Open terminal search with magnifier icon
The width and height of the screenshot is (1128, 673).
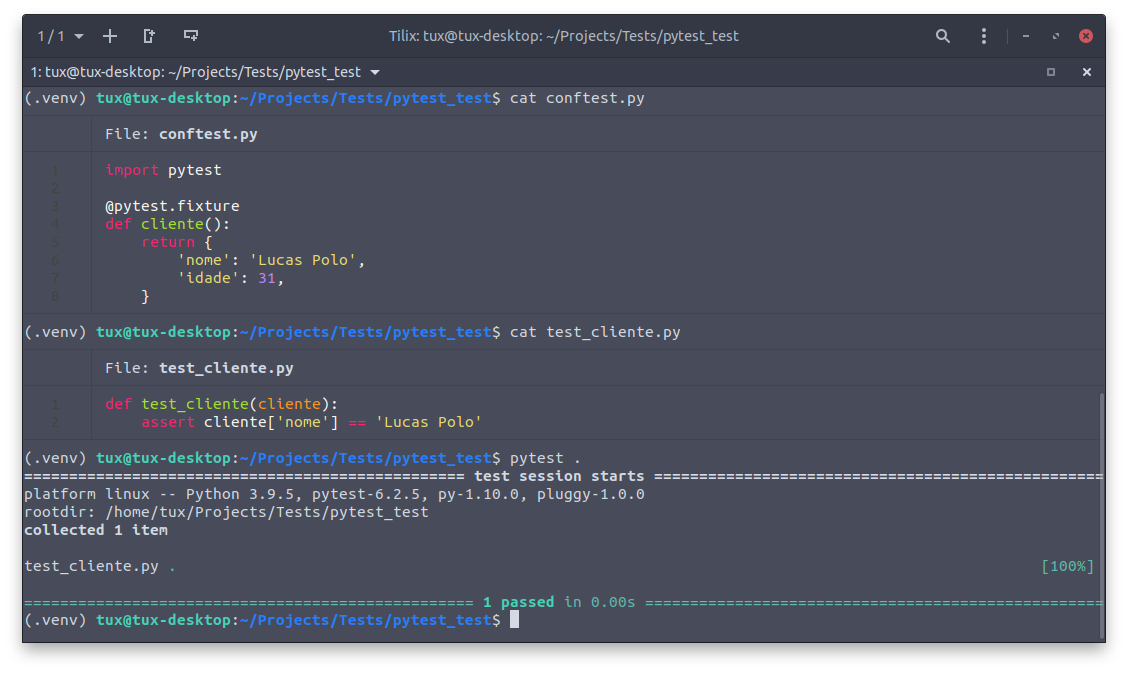(942, 36)
